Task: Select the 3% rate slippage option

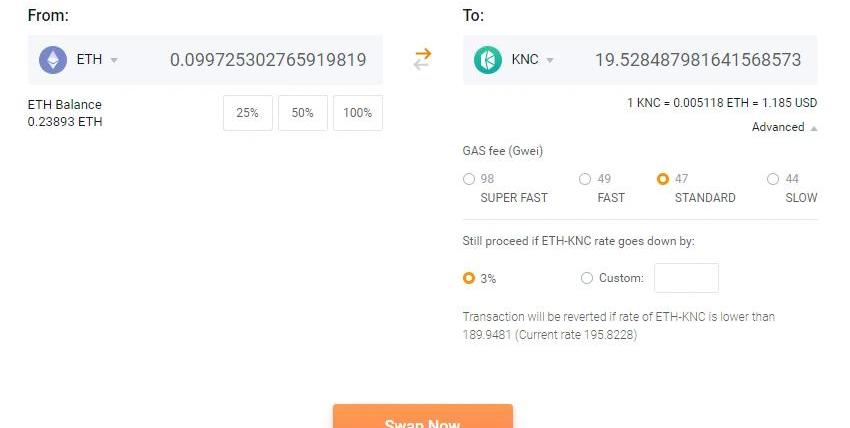Action: click(x=469, y=278)
